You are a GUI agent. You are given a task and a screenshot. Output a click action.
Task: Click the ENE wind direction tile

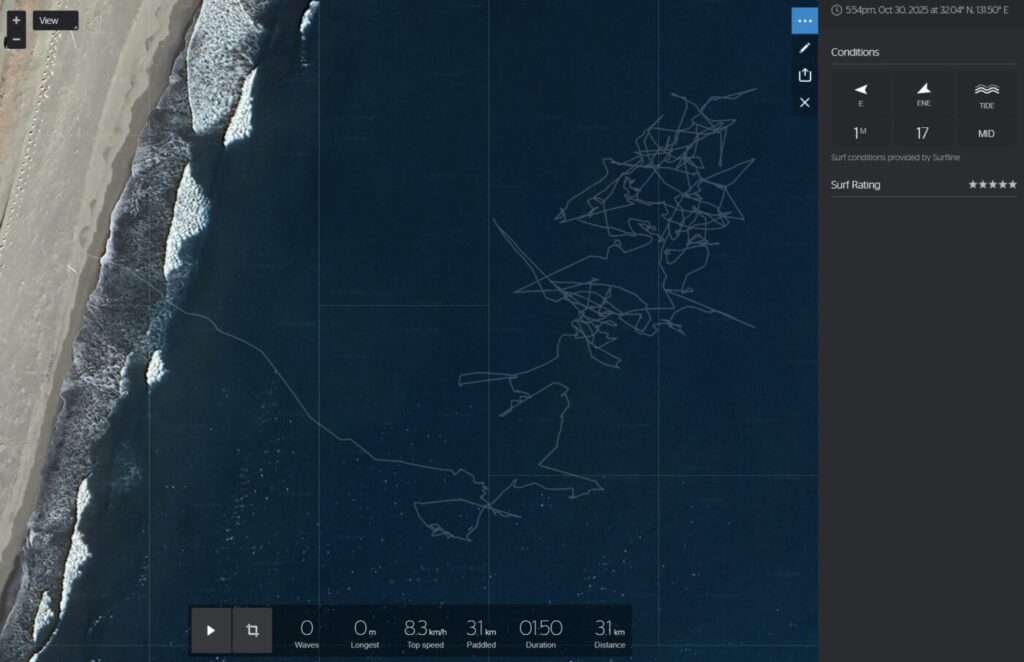pyautogui.click(x=923, y=94)
